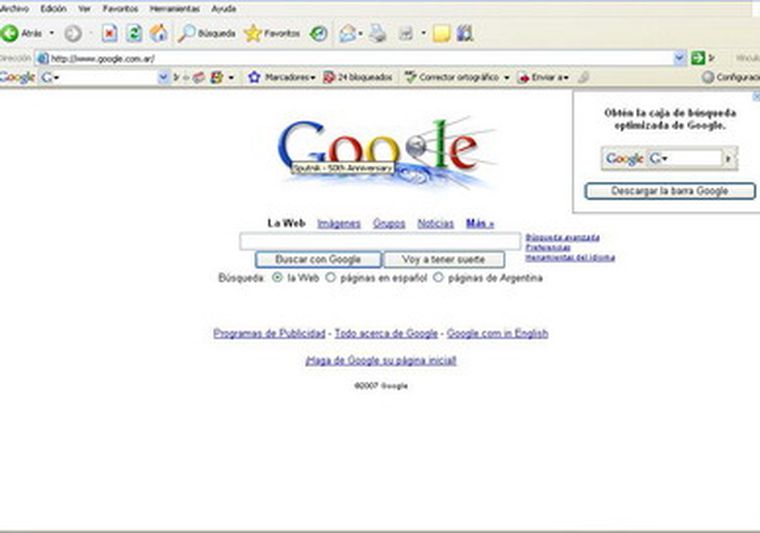This screenshot has height=533, width=760.
Task: Click Enviar a button in Google toolbar
Action: [x=541, y=77]
